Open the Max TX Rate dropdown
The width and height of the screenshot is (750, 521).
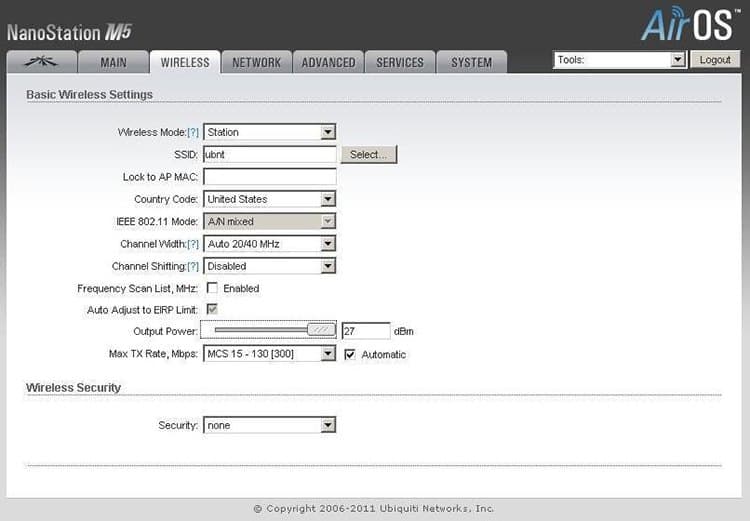click(x=270, y=354)
